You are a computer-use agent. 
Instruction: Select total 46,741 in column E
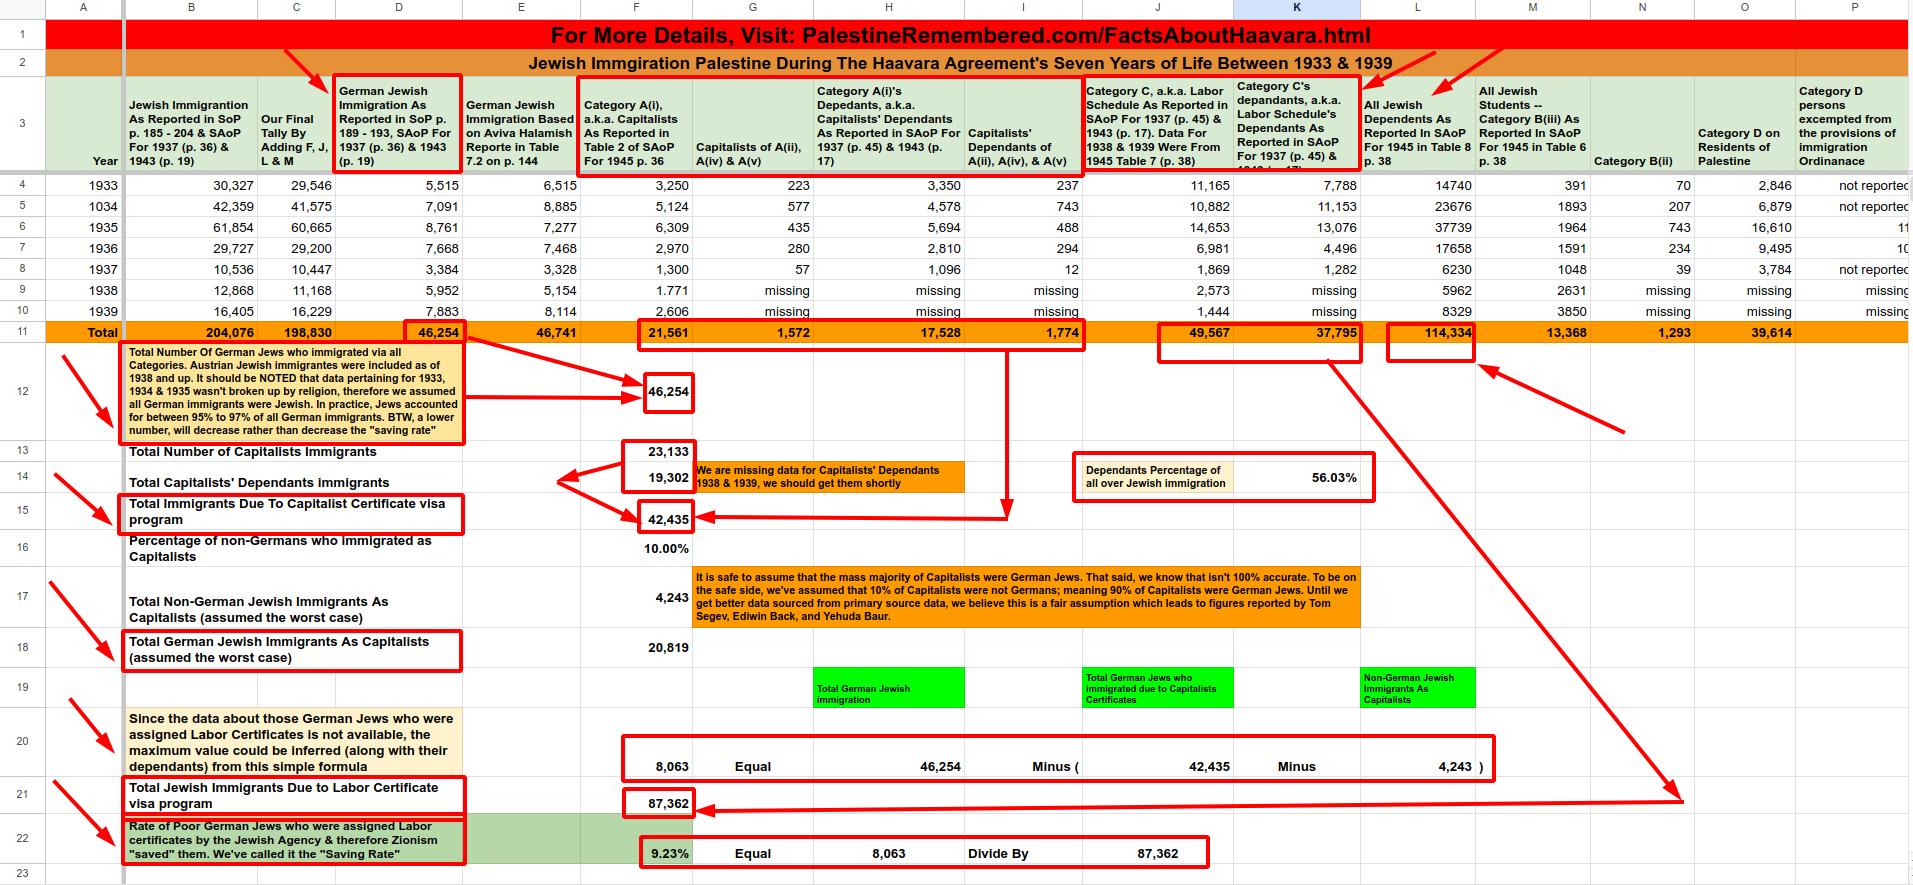521,332
